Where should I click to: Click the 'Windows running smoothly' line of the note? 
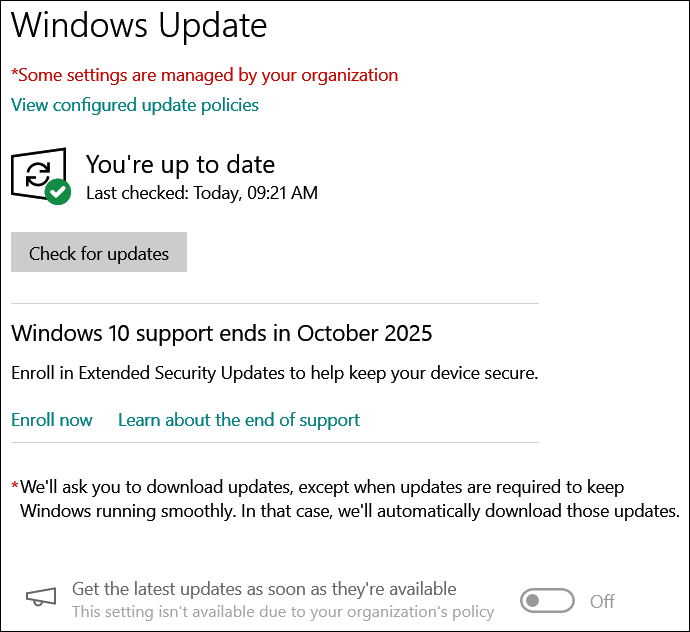pyautogui.click(x=350, y=511)
